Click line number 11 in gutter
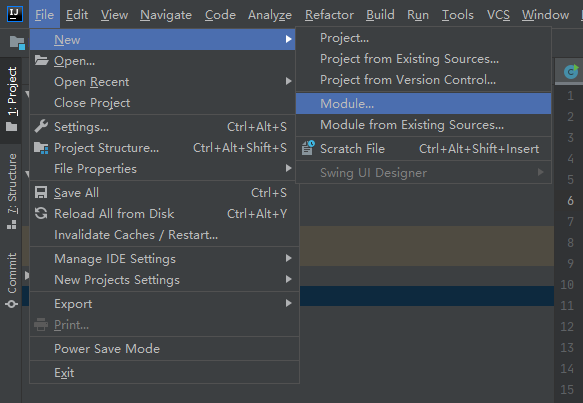The height and width of the screenshot is (403, 583). (567, 306)
